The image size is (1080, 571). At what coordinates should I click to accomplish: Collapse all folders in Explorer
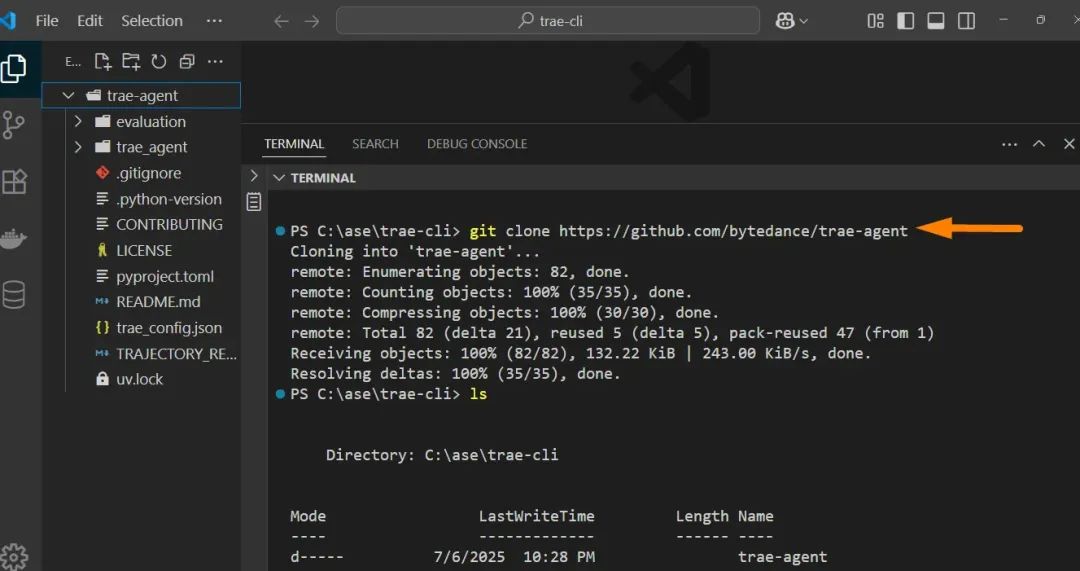187,62
